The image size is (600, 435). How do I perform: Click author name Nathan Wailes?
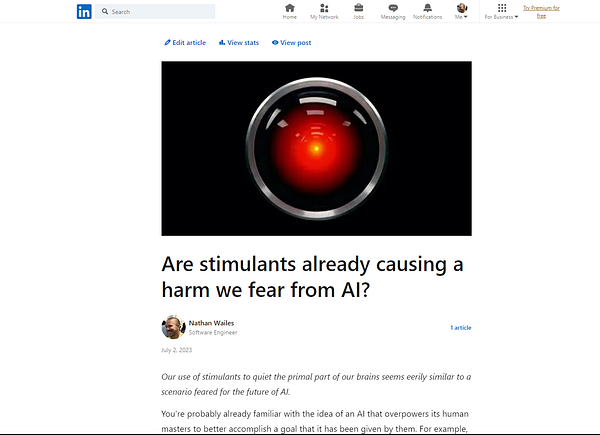pos(211,323)
